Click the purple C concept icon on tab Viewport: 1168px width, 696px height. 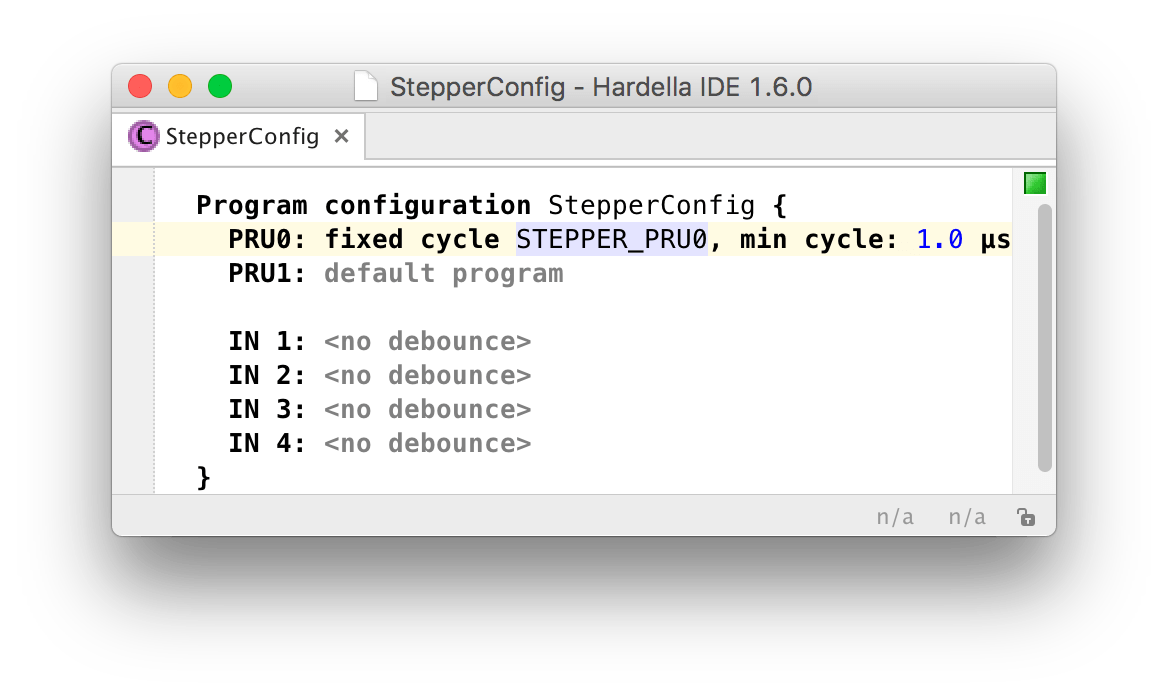tap(143, 136)
